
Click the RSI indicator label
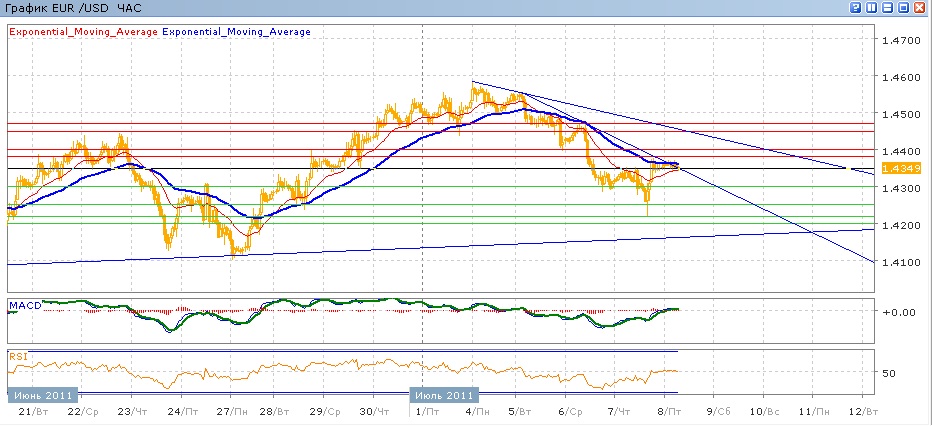click(17, 356)
